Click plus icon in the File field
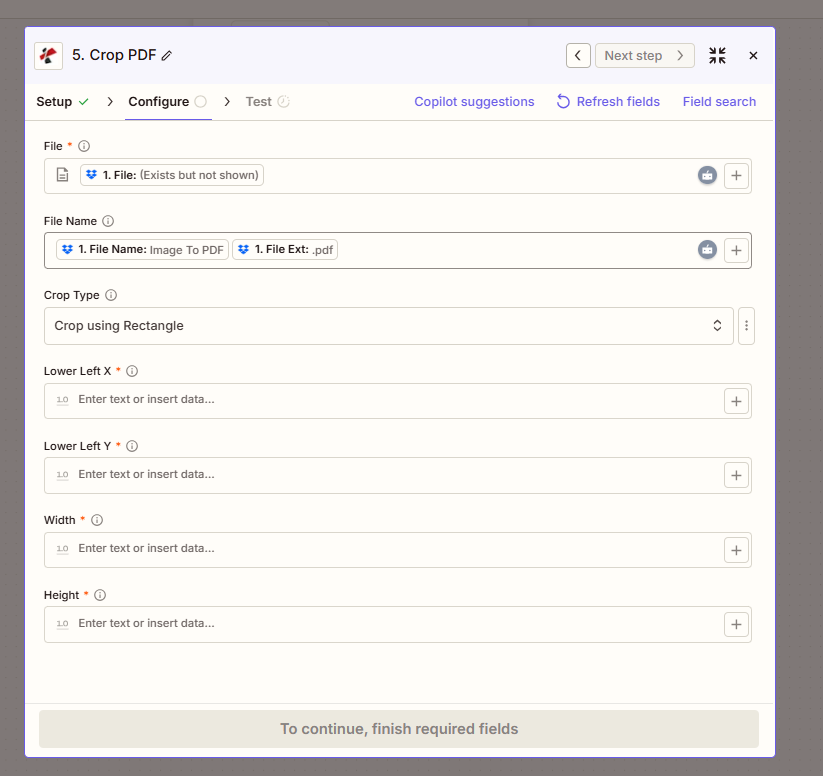 point(736,176)
